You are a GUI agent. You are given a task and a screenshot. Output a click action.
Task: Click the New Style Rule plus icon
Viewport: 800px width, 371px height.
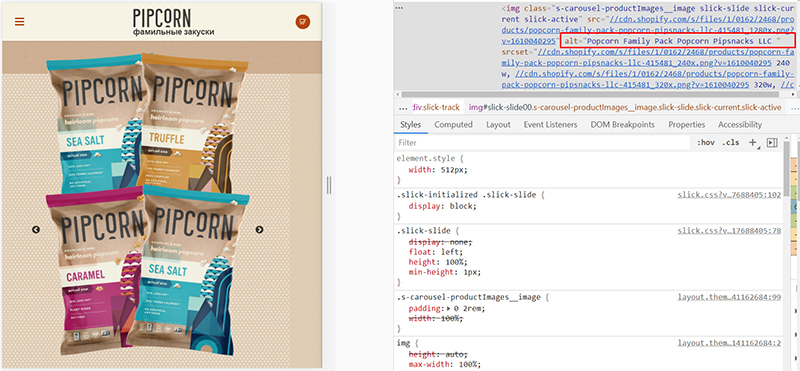pyautogui.click(x=753, y=142)
